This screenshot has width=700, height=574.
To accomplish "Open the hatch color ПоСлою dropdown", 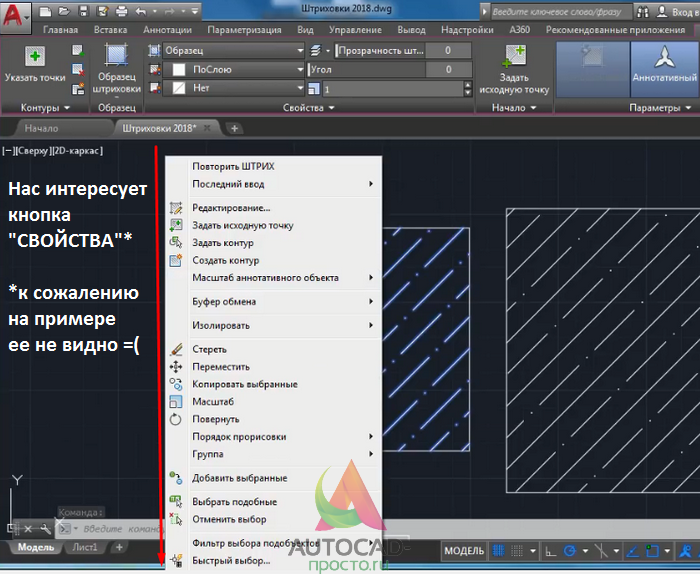I will pyautogui.click(x=233, y=69).
